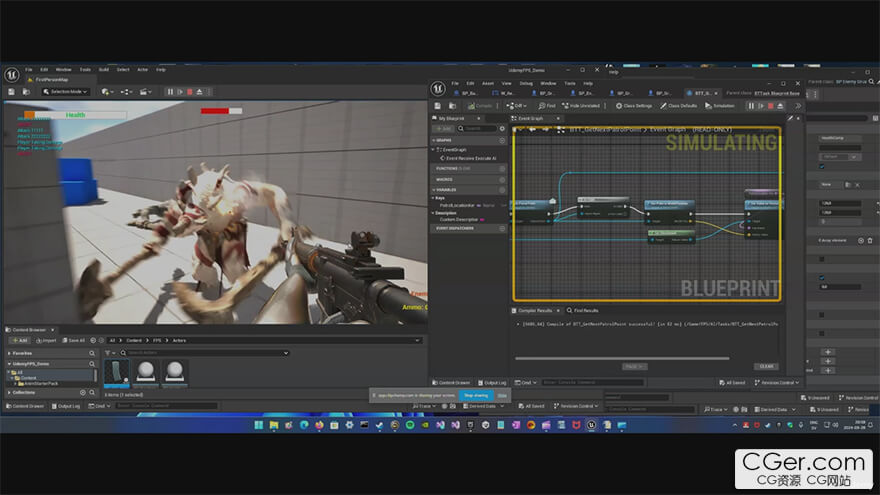880x495 pixels.
Task: Open Tools menu in main editor window
Action: click(85, 70)
